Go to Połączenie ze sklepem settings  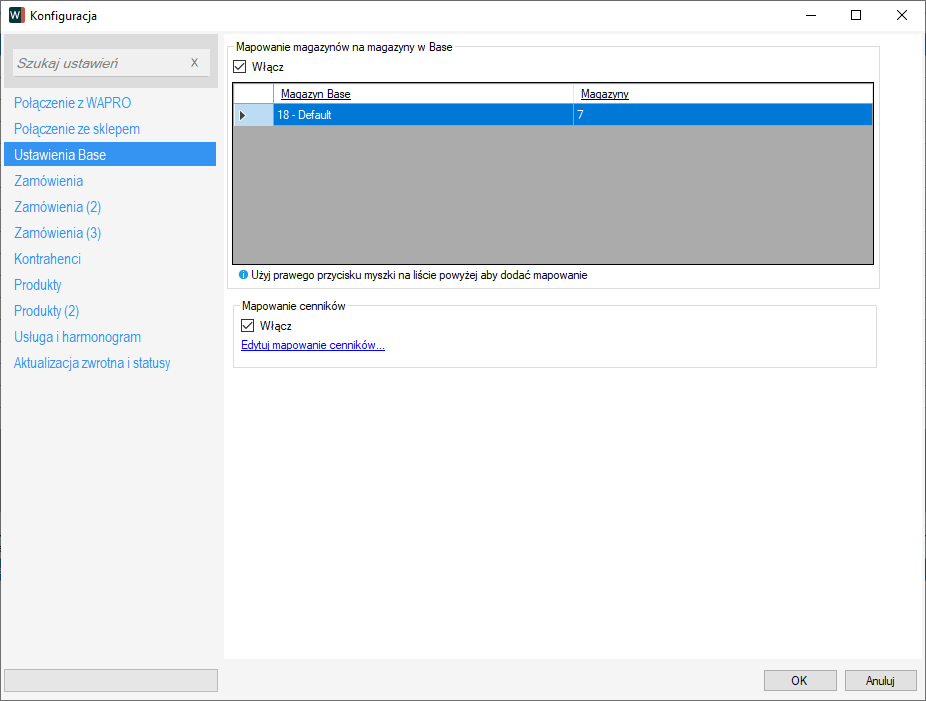point(77,129)
